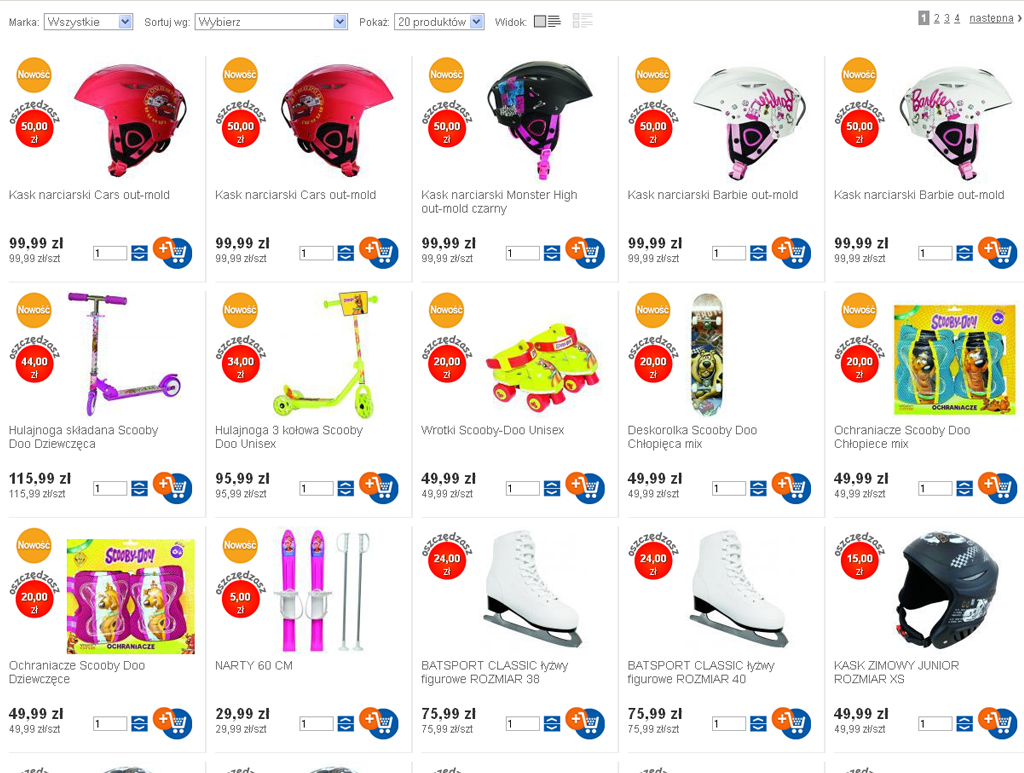Open the Sortuj wg sorting dropdown

[271, 22]
